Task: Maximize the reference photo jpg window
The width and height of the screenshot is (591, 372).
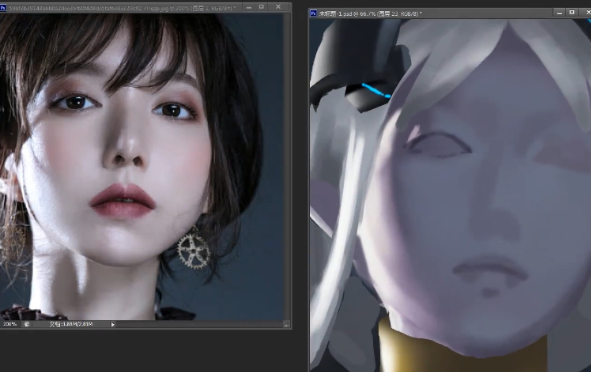Action: point(262,7)
